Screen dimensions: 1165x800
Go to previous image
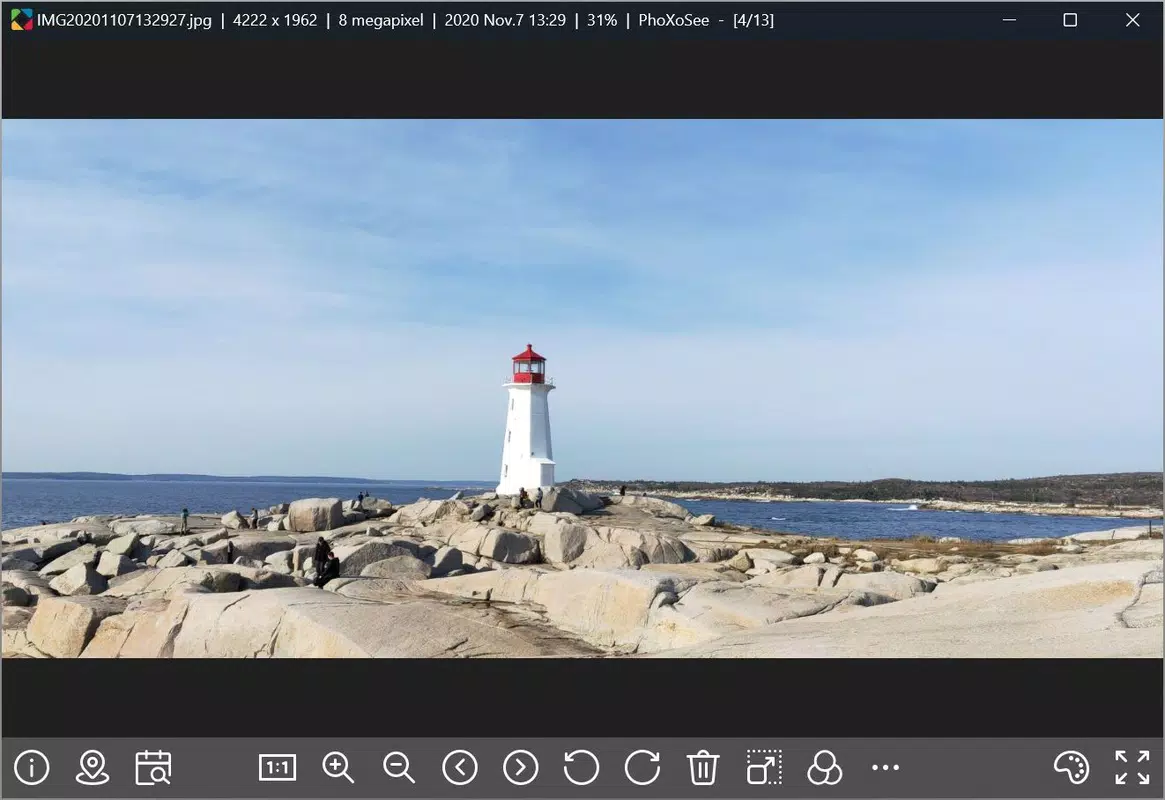[x=460, y=767]
